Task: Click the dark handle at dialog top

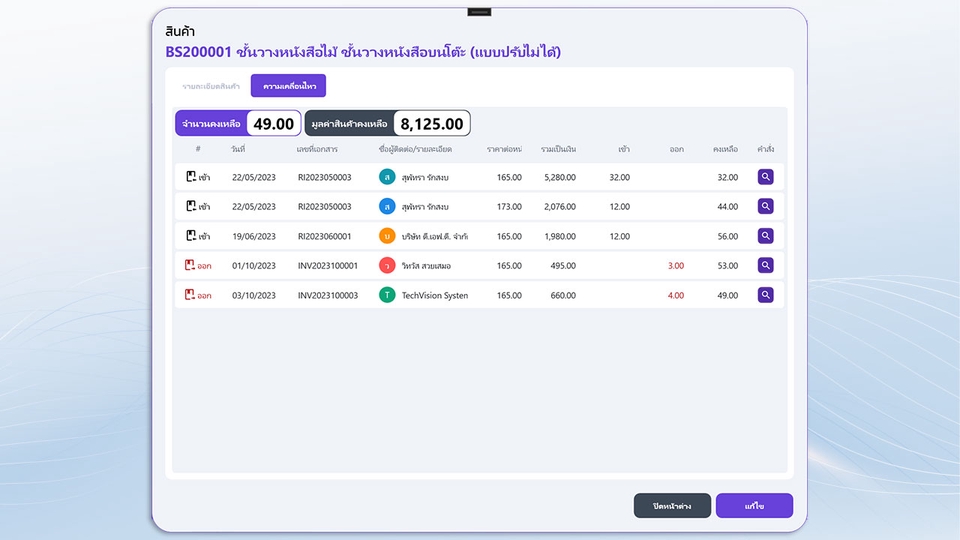Action: tap(479, 12)
